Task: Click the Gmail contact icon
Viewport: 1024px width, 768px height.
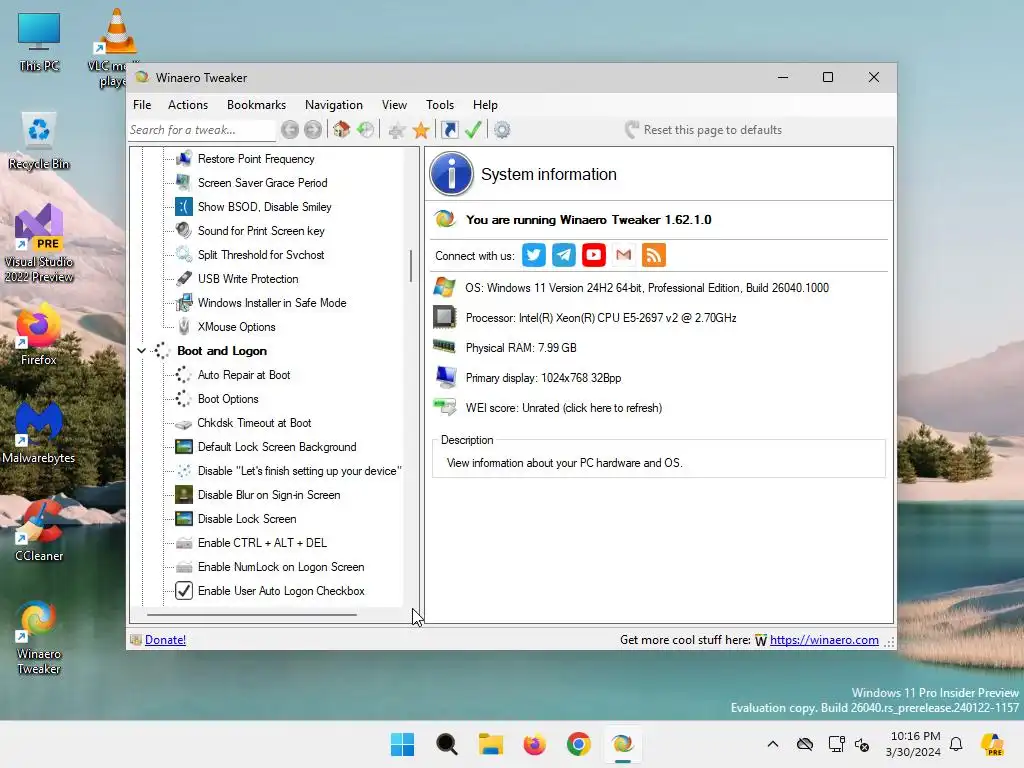Action: pos(624,255)
